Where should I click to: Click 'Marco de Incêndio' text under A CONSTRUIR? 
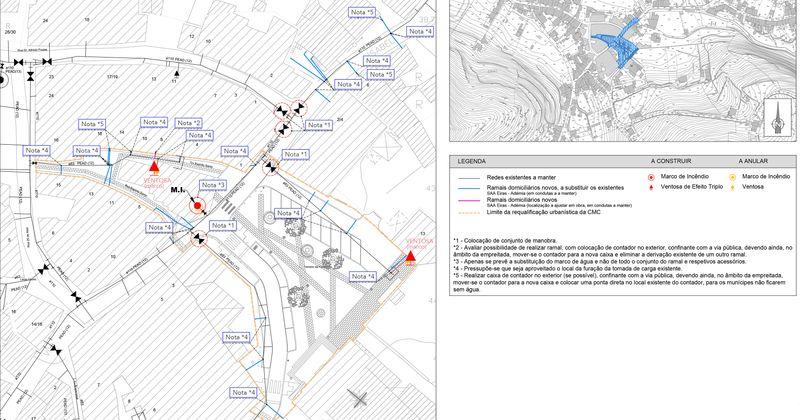click(x=684, y=177)
